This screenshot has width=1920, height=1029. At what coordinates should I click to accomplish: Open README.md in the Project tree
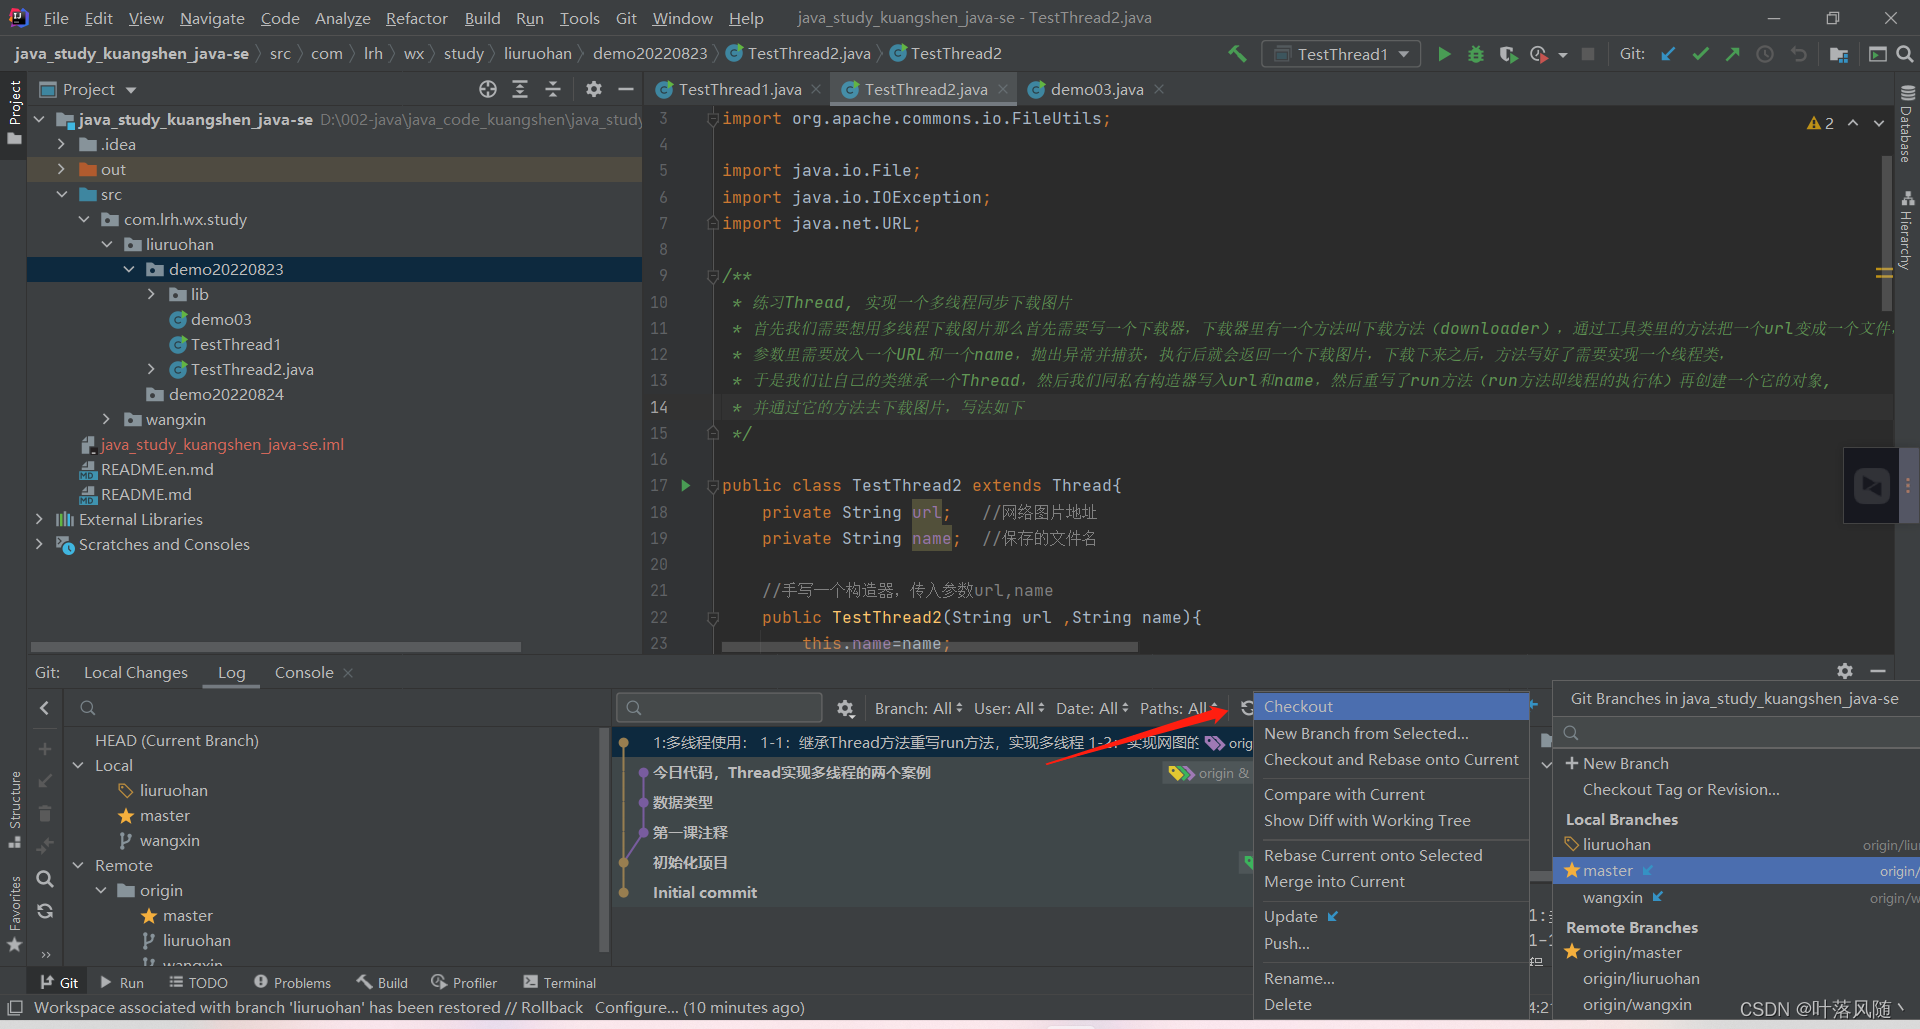(x=146, y=494)
